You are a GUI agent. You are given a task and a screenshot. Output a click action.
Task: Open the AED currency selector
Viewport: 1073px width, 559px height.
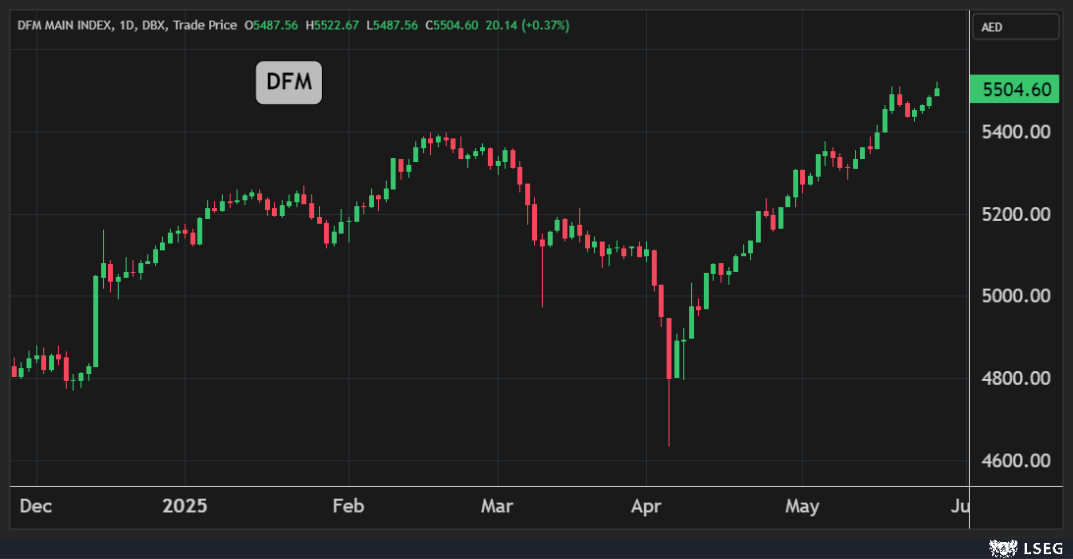(x=1015, y=27)
